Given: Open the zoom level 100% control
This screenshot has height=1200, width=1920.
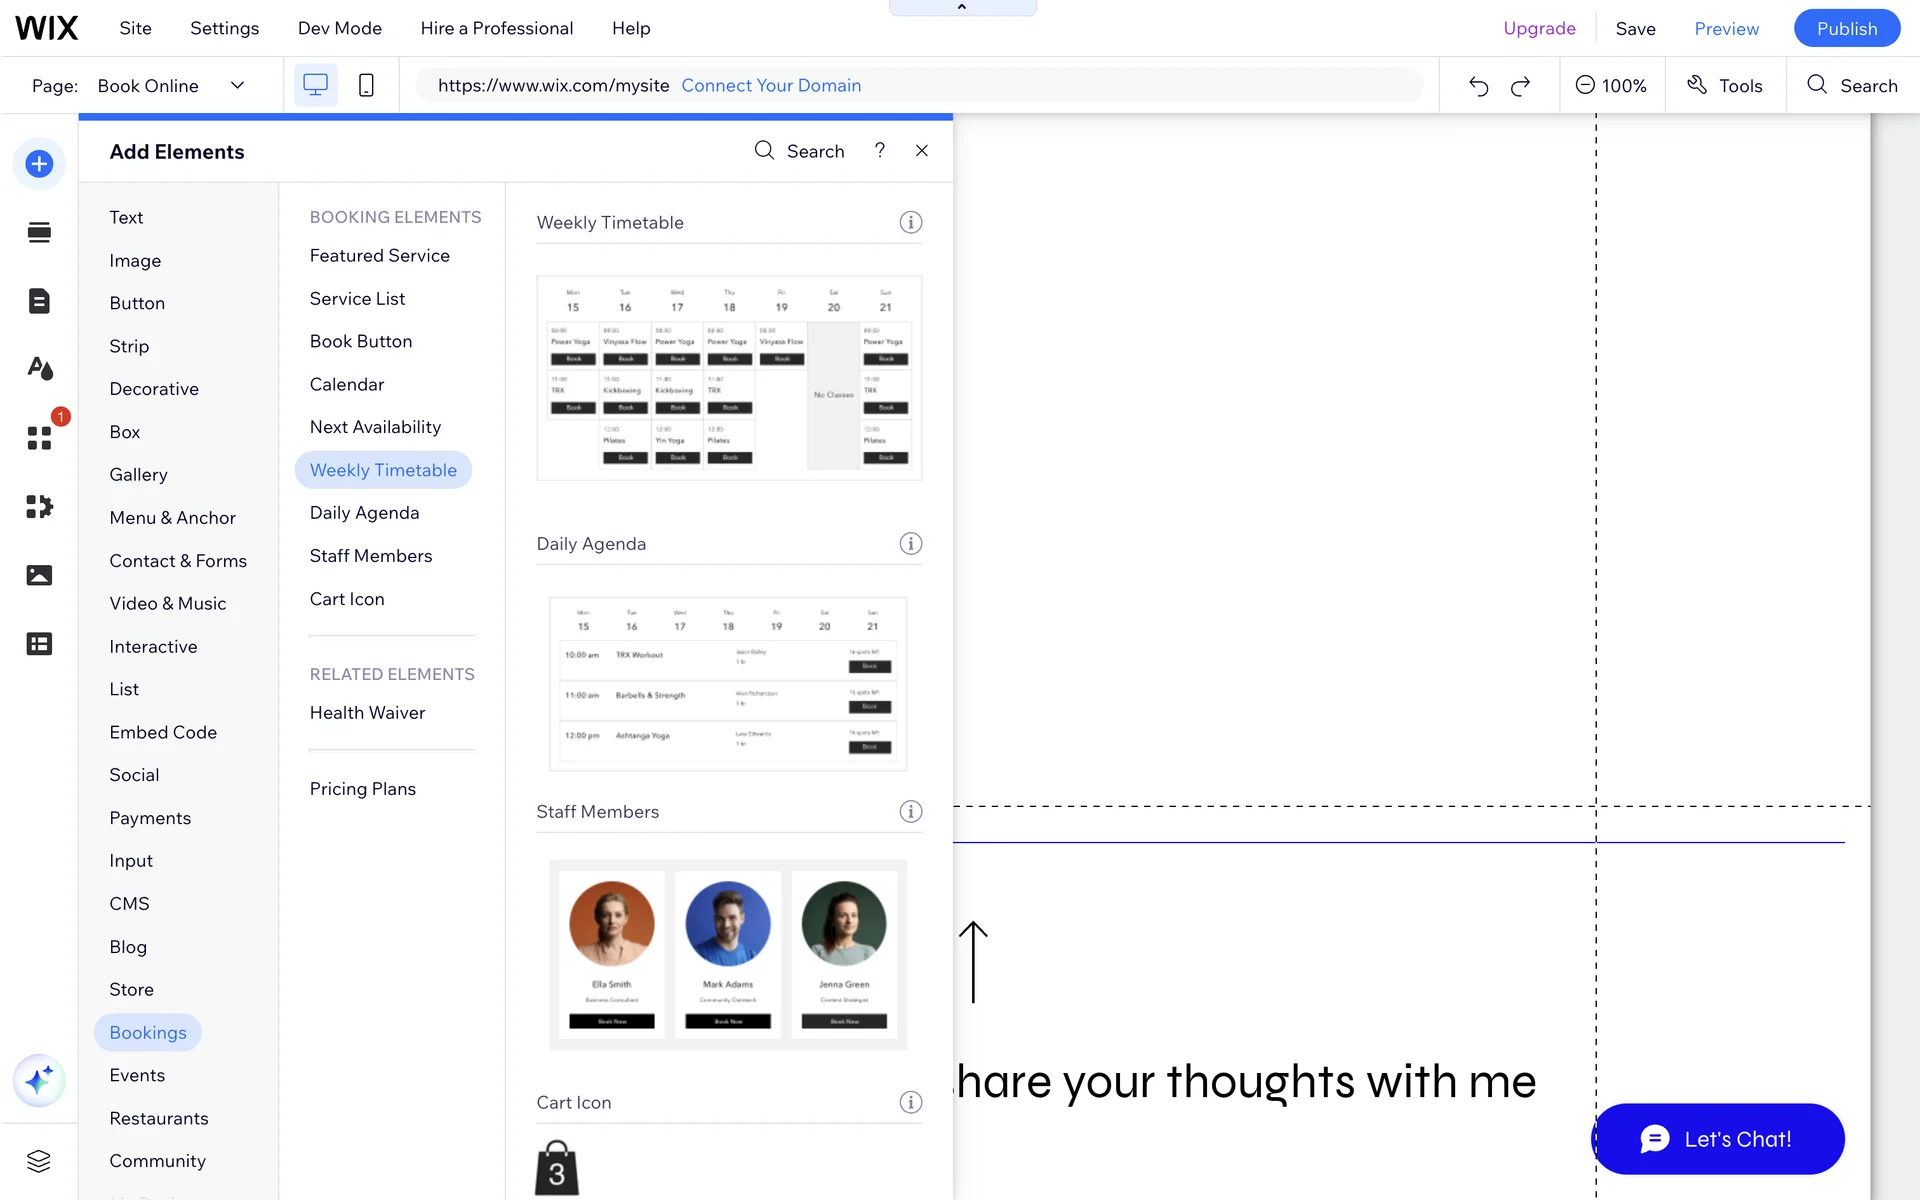Looking at the screenshot, I should point(1611,86).
